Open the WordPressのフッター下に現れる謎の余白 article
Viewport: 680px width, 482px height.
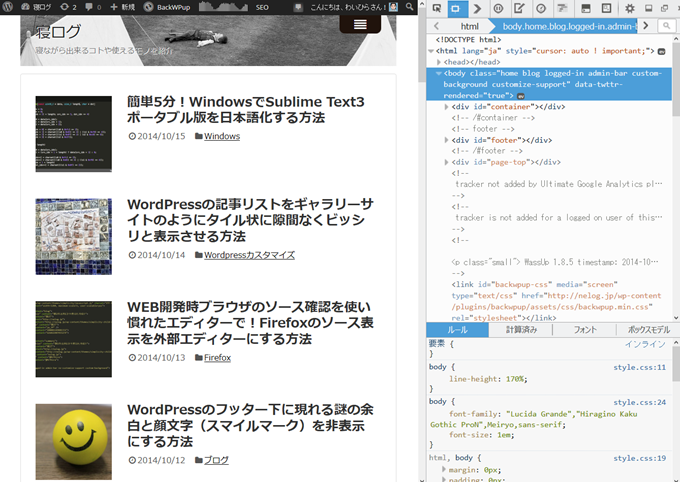[250, 425]
